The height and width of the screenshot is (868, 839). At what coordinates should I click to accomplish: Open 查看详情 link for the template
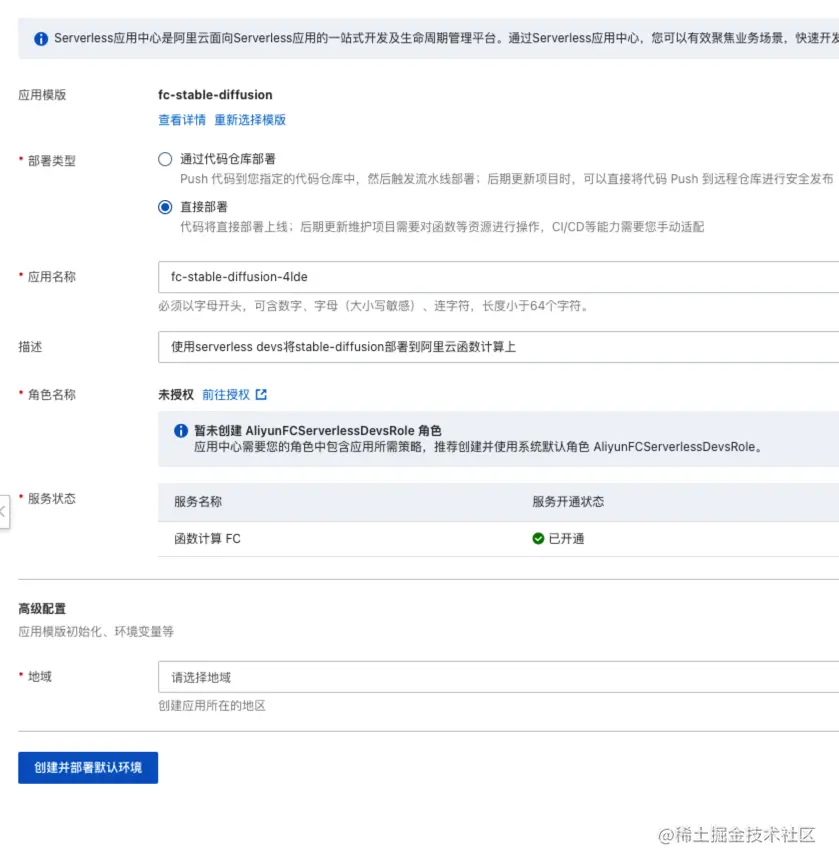click(x=182, y=120)
